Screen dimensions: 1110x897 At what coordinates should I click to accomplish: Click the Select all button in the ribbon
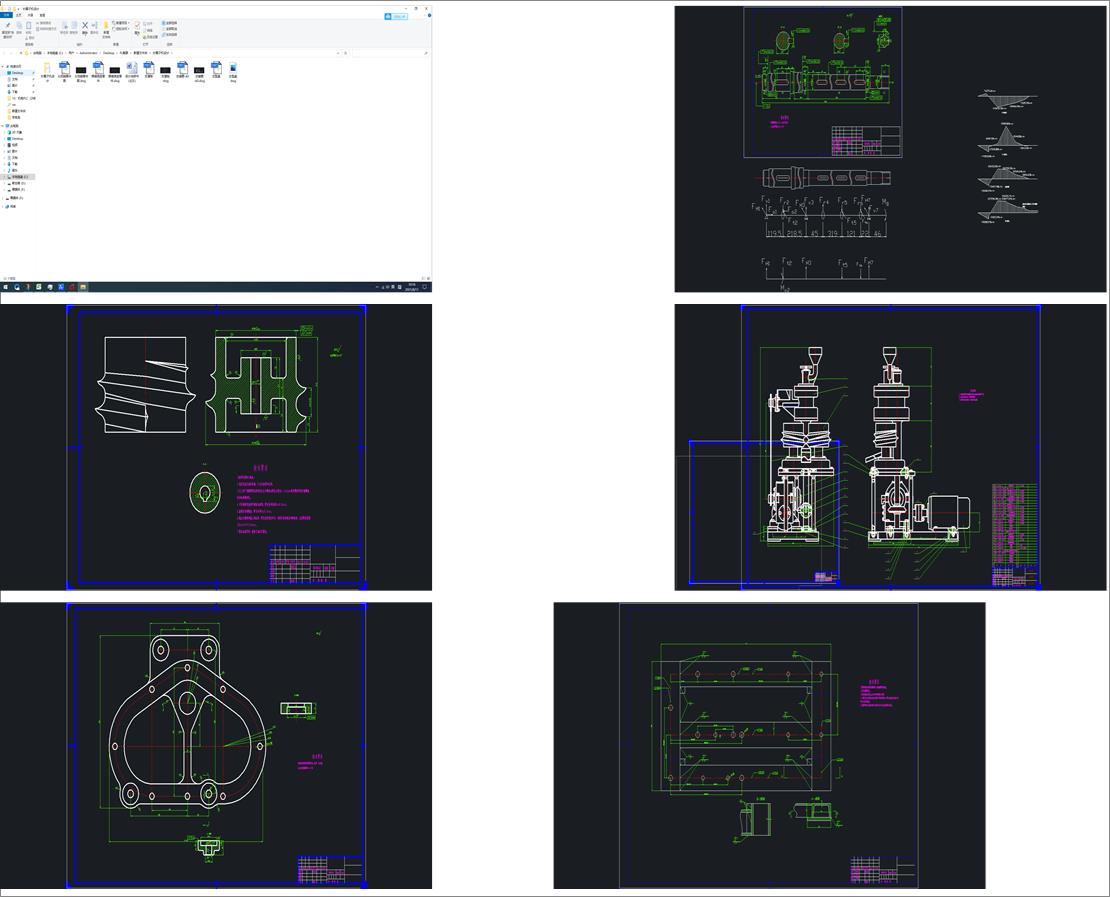pyautogui.click(x=171, y=22)
